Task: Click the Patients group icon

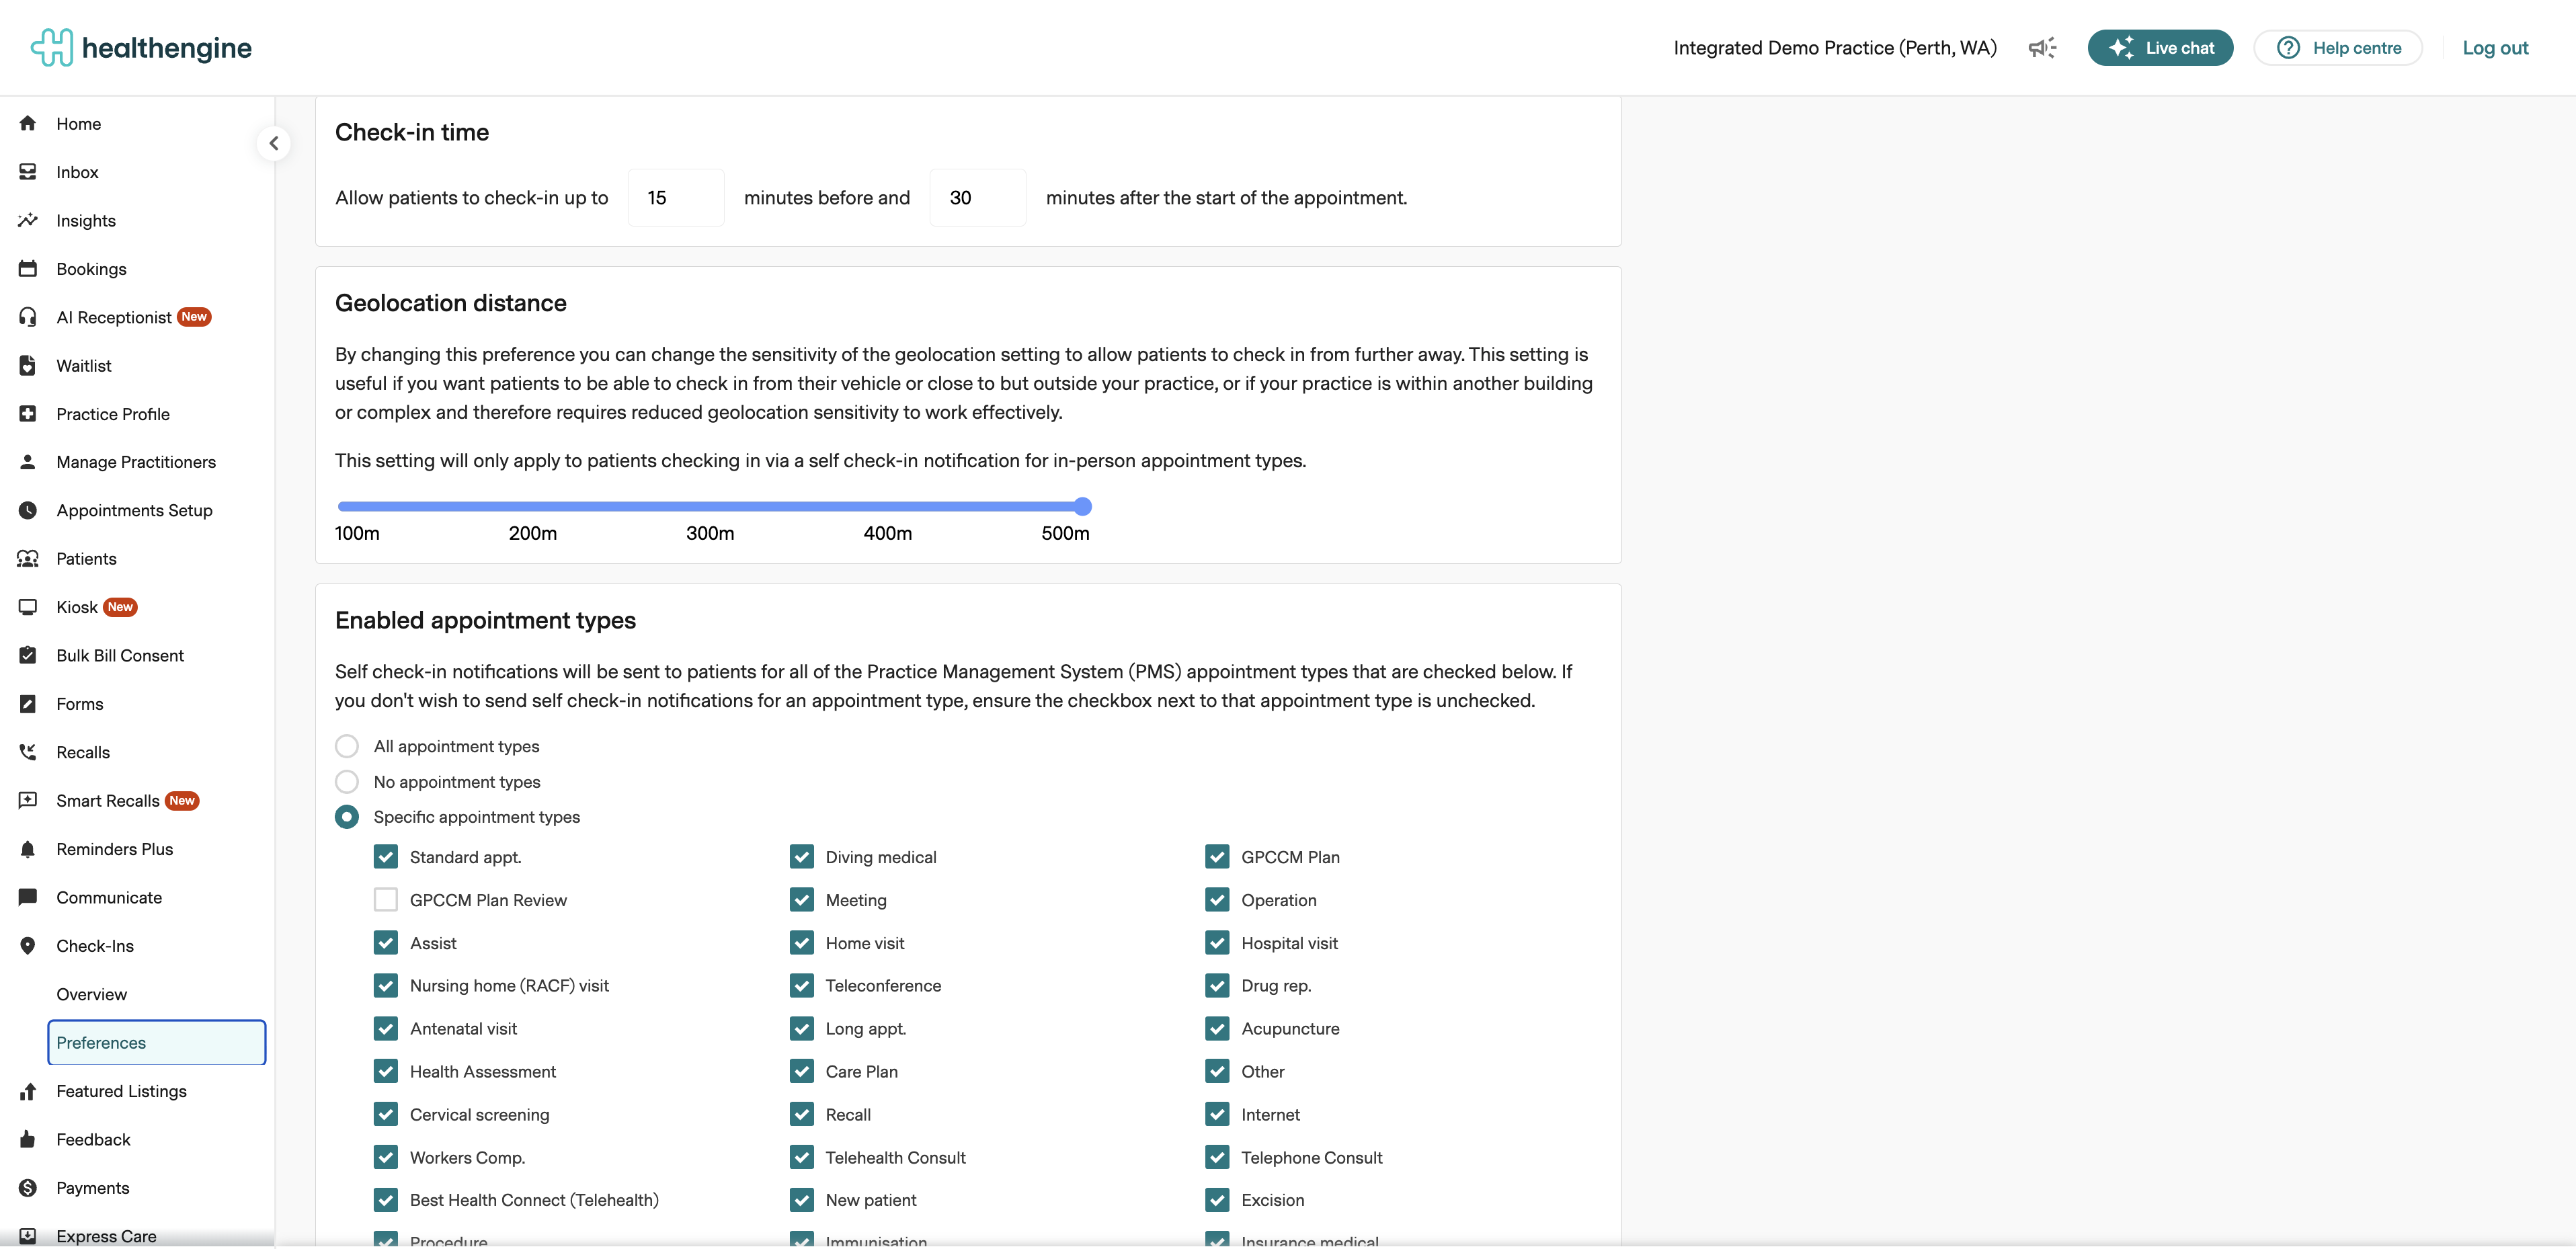Action: 28,559
